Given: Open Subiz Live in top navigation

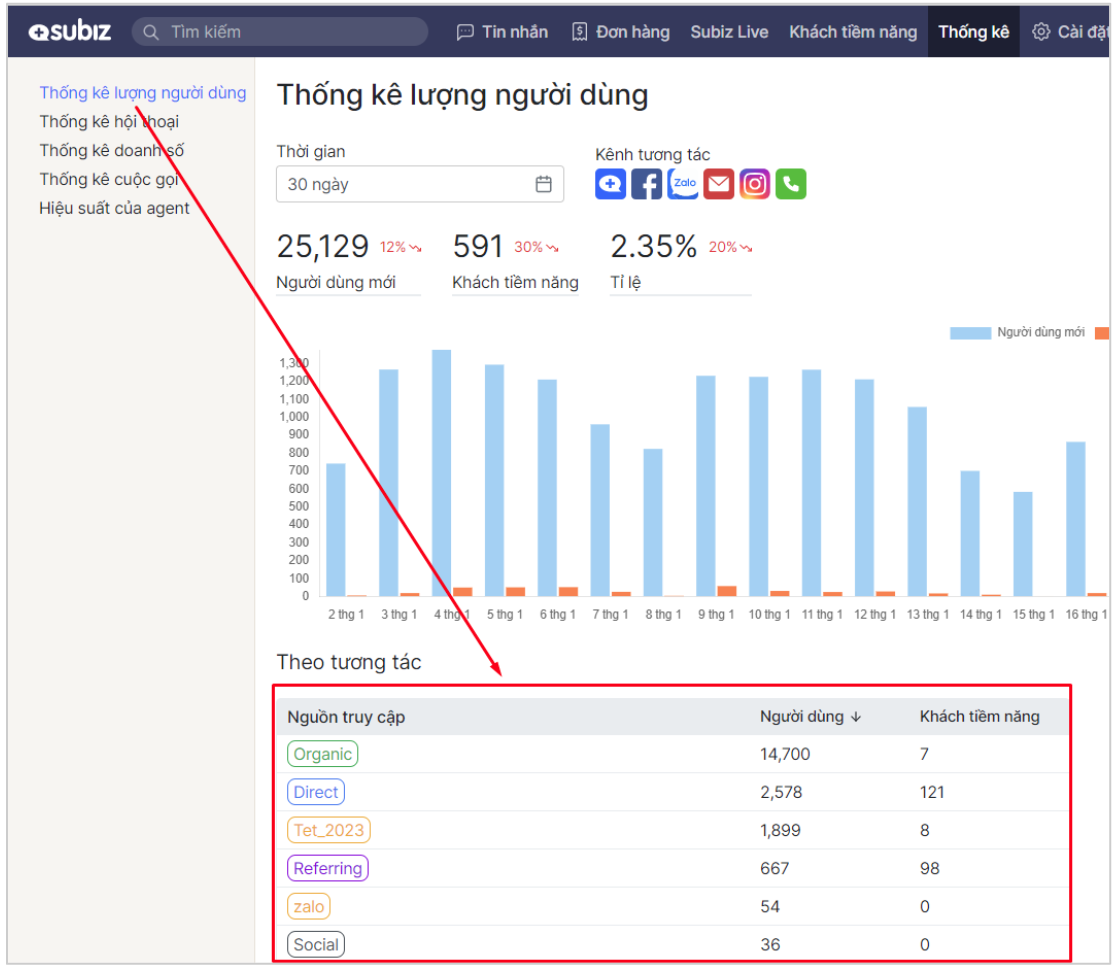Looking at the screenshot, I should coord(729,32).
